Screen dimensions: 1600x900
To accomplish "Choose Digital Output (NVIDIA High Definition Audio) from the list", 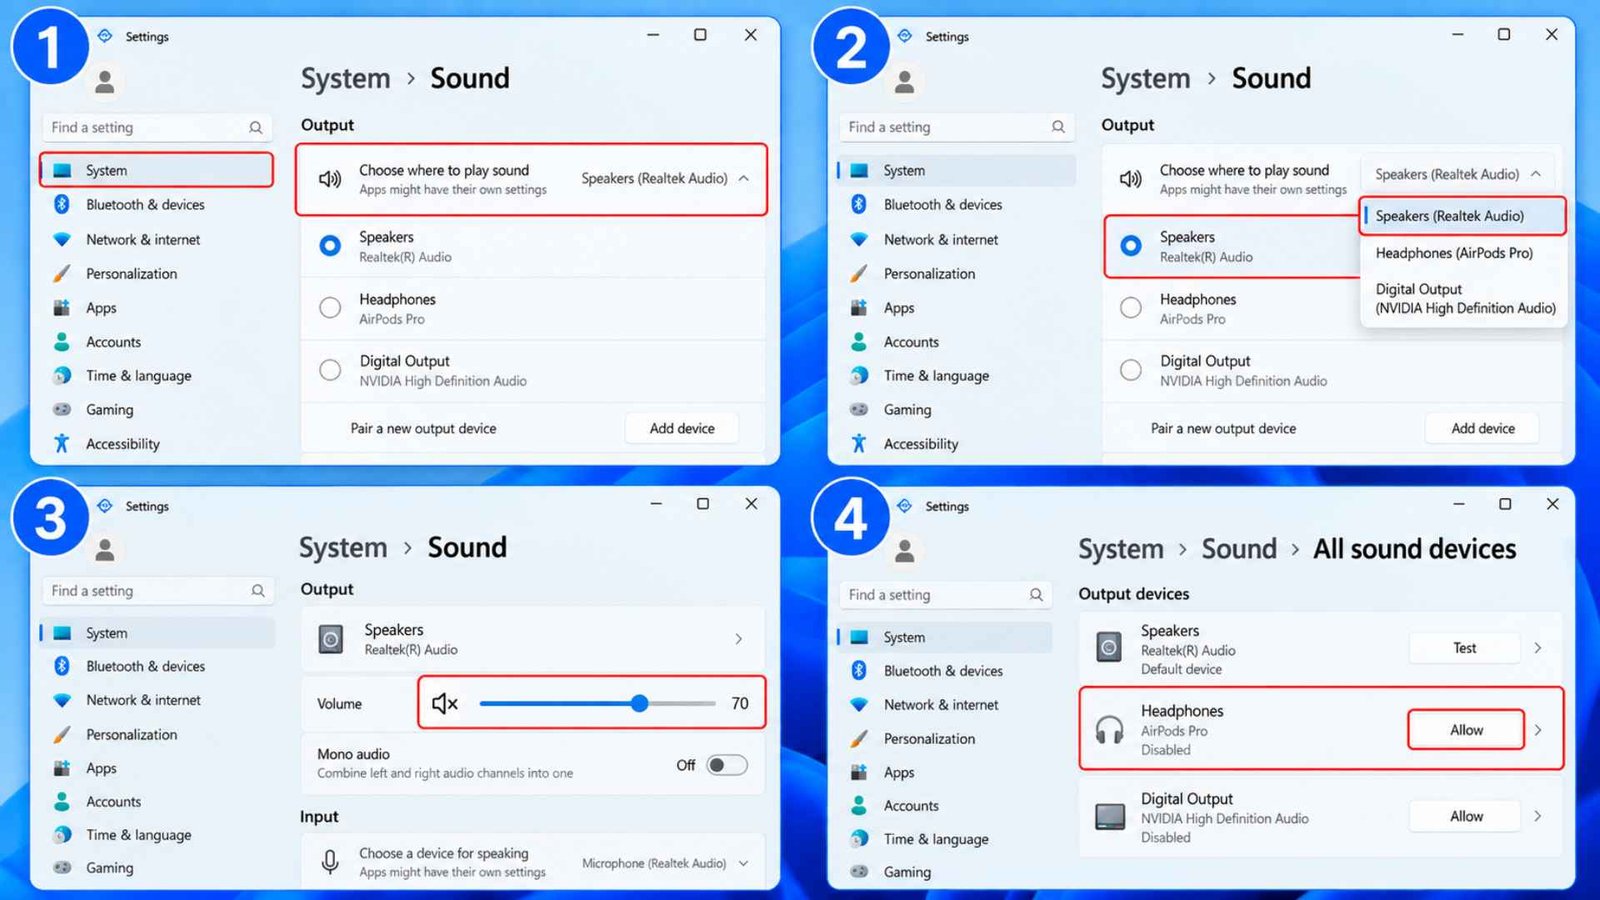I will pos(1465,298).
